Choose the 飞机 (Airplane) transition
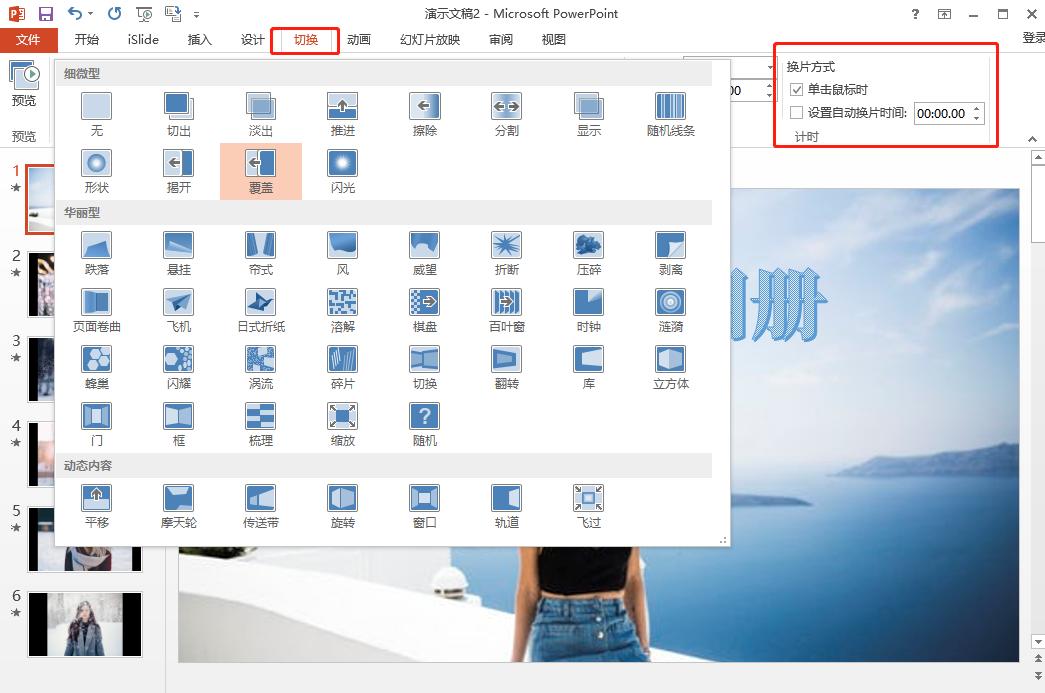The image size is (1045, 693). (x=179, y=311)
